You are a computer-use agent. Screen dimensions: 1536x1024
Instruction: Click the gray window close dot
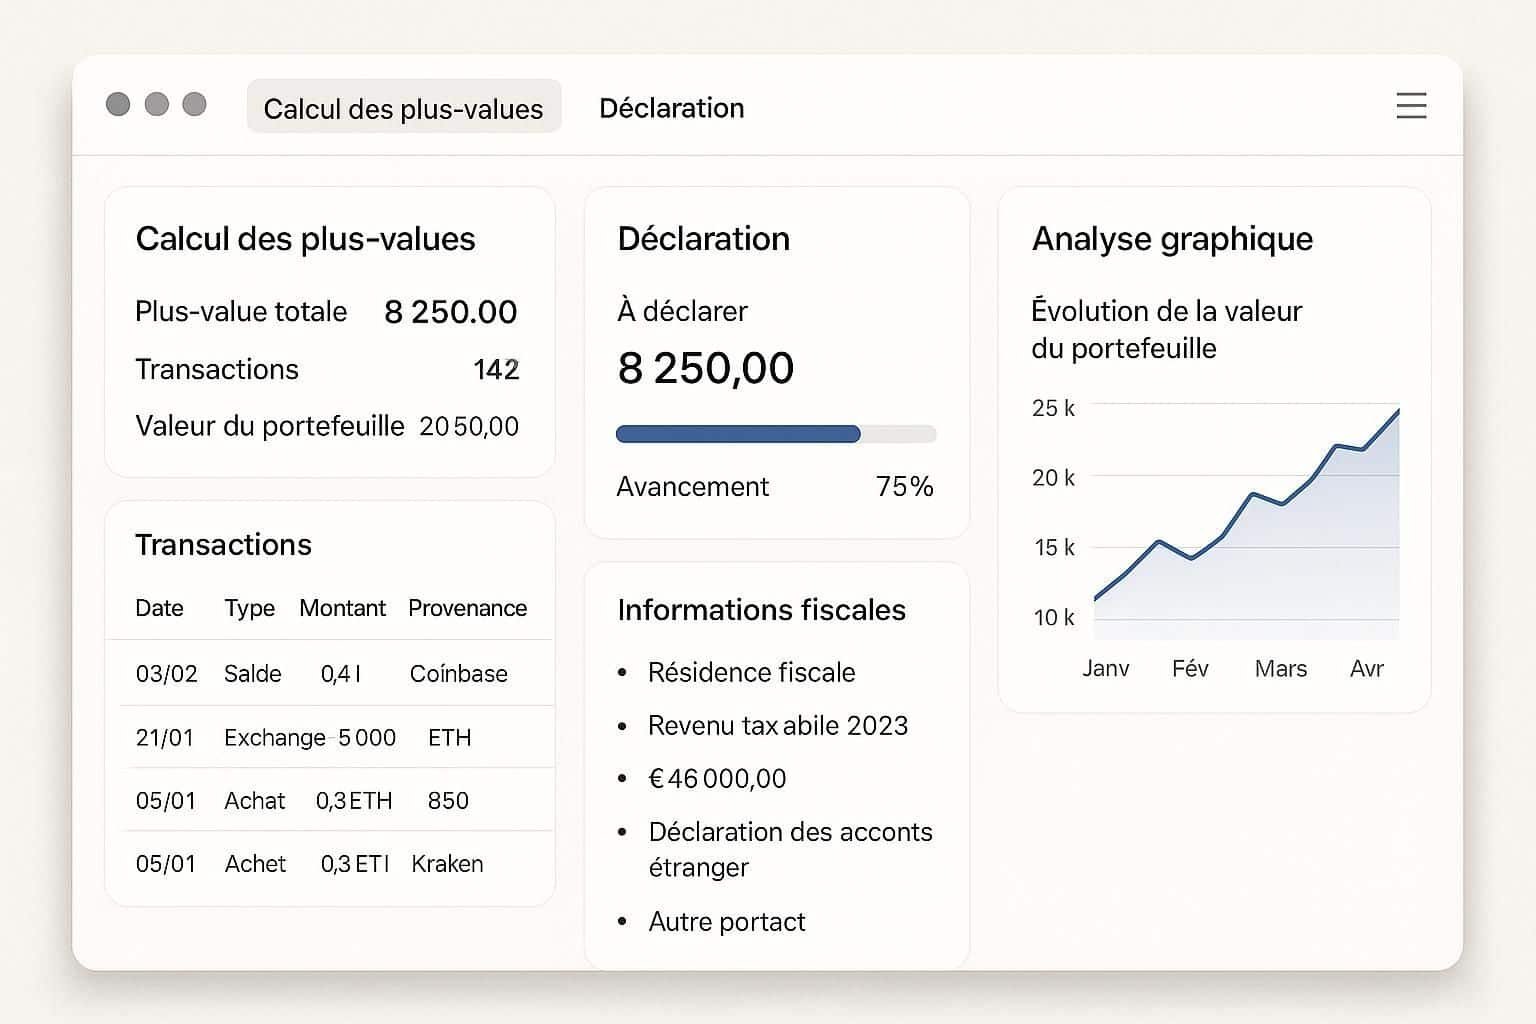tap(118, 105)
